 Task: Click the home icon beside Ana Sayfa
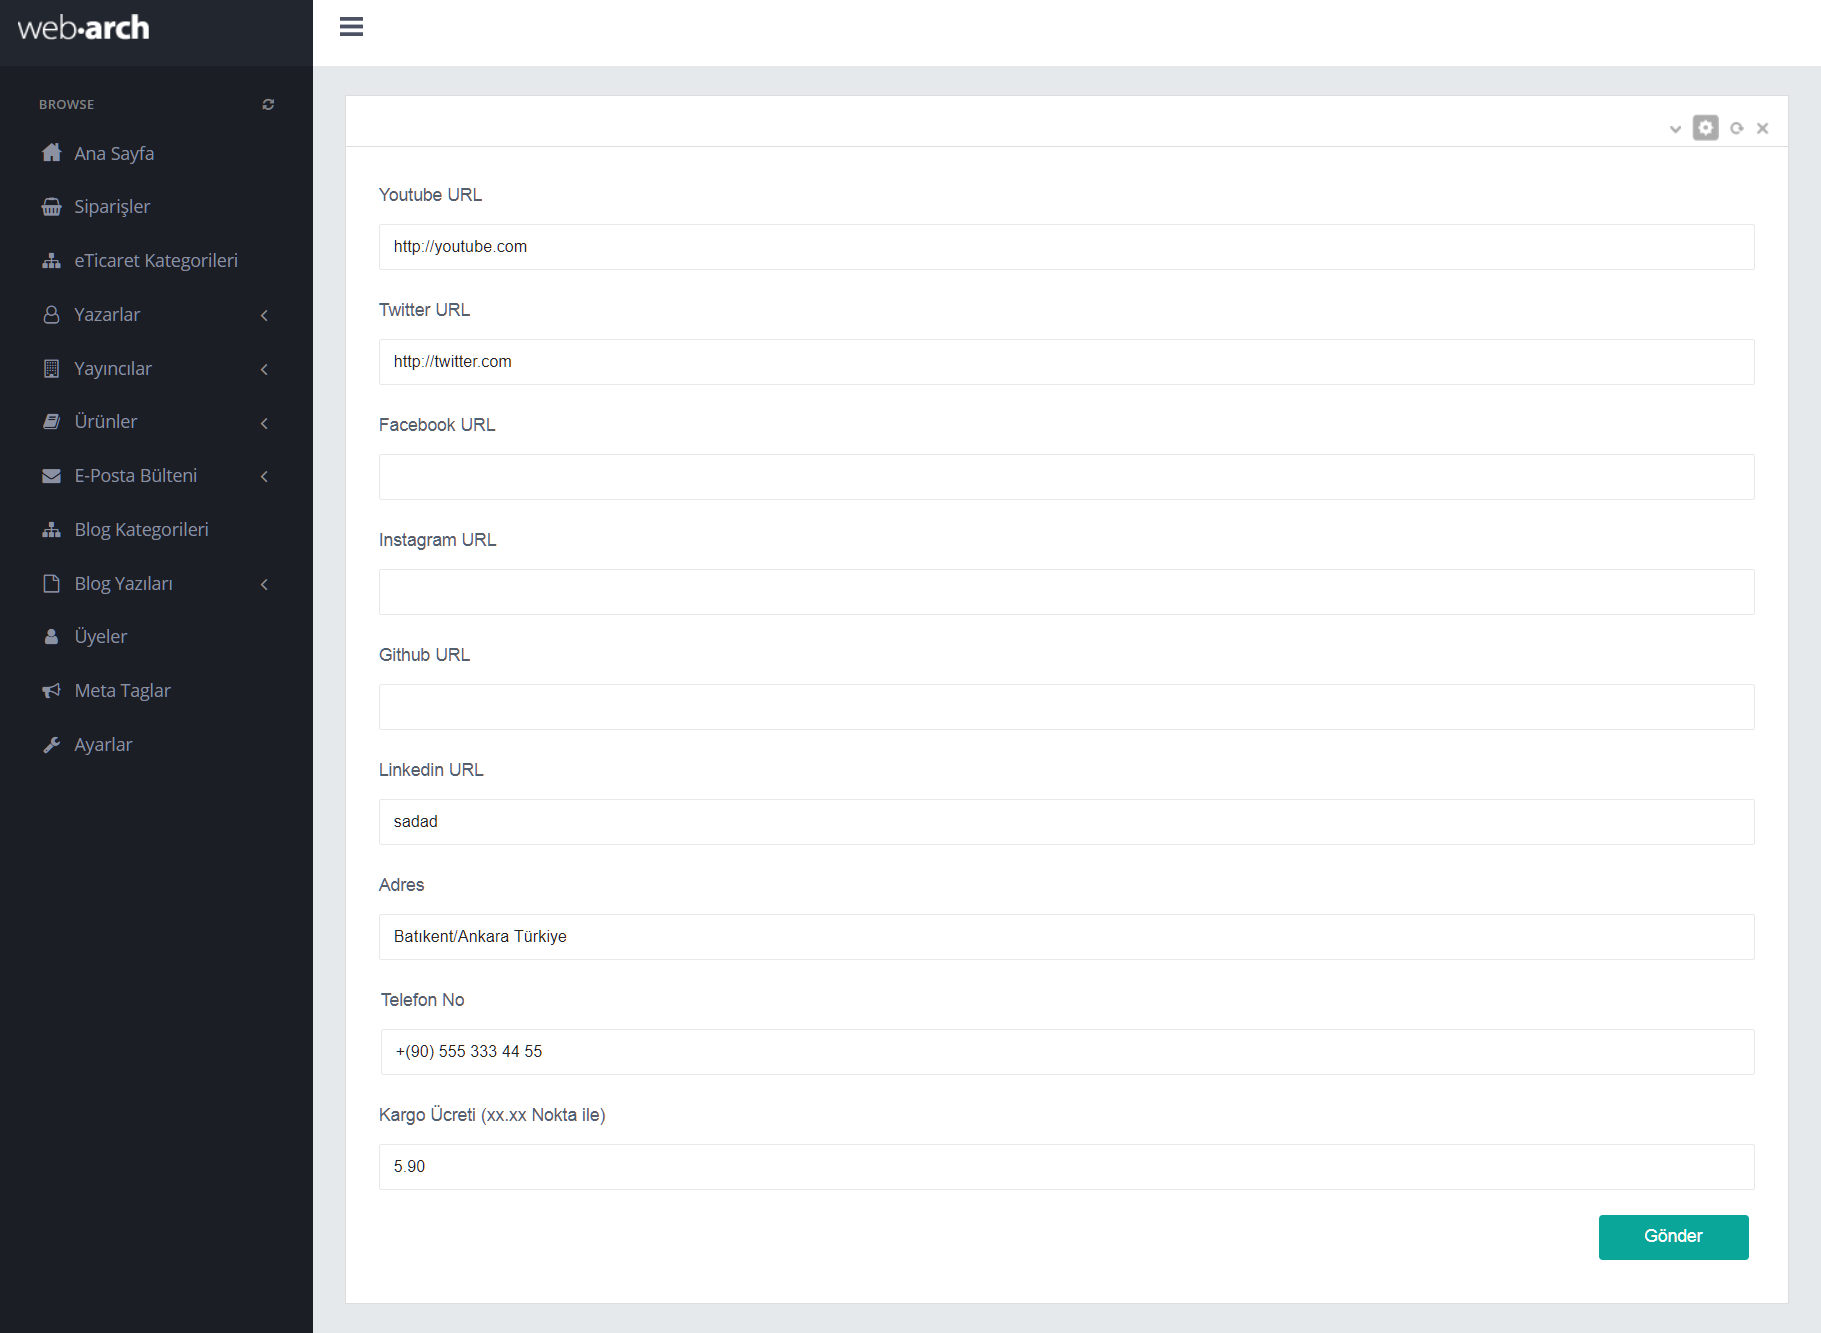(52, 153)
